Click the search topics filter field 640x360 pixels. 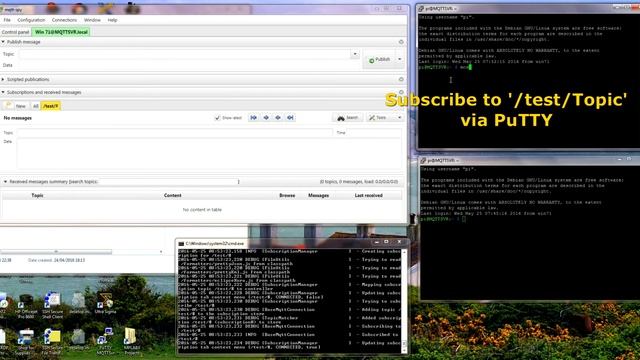tap(169, 182)
